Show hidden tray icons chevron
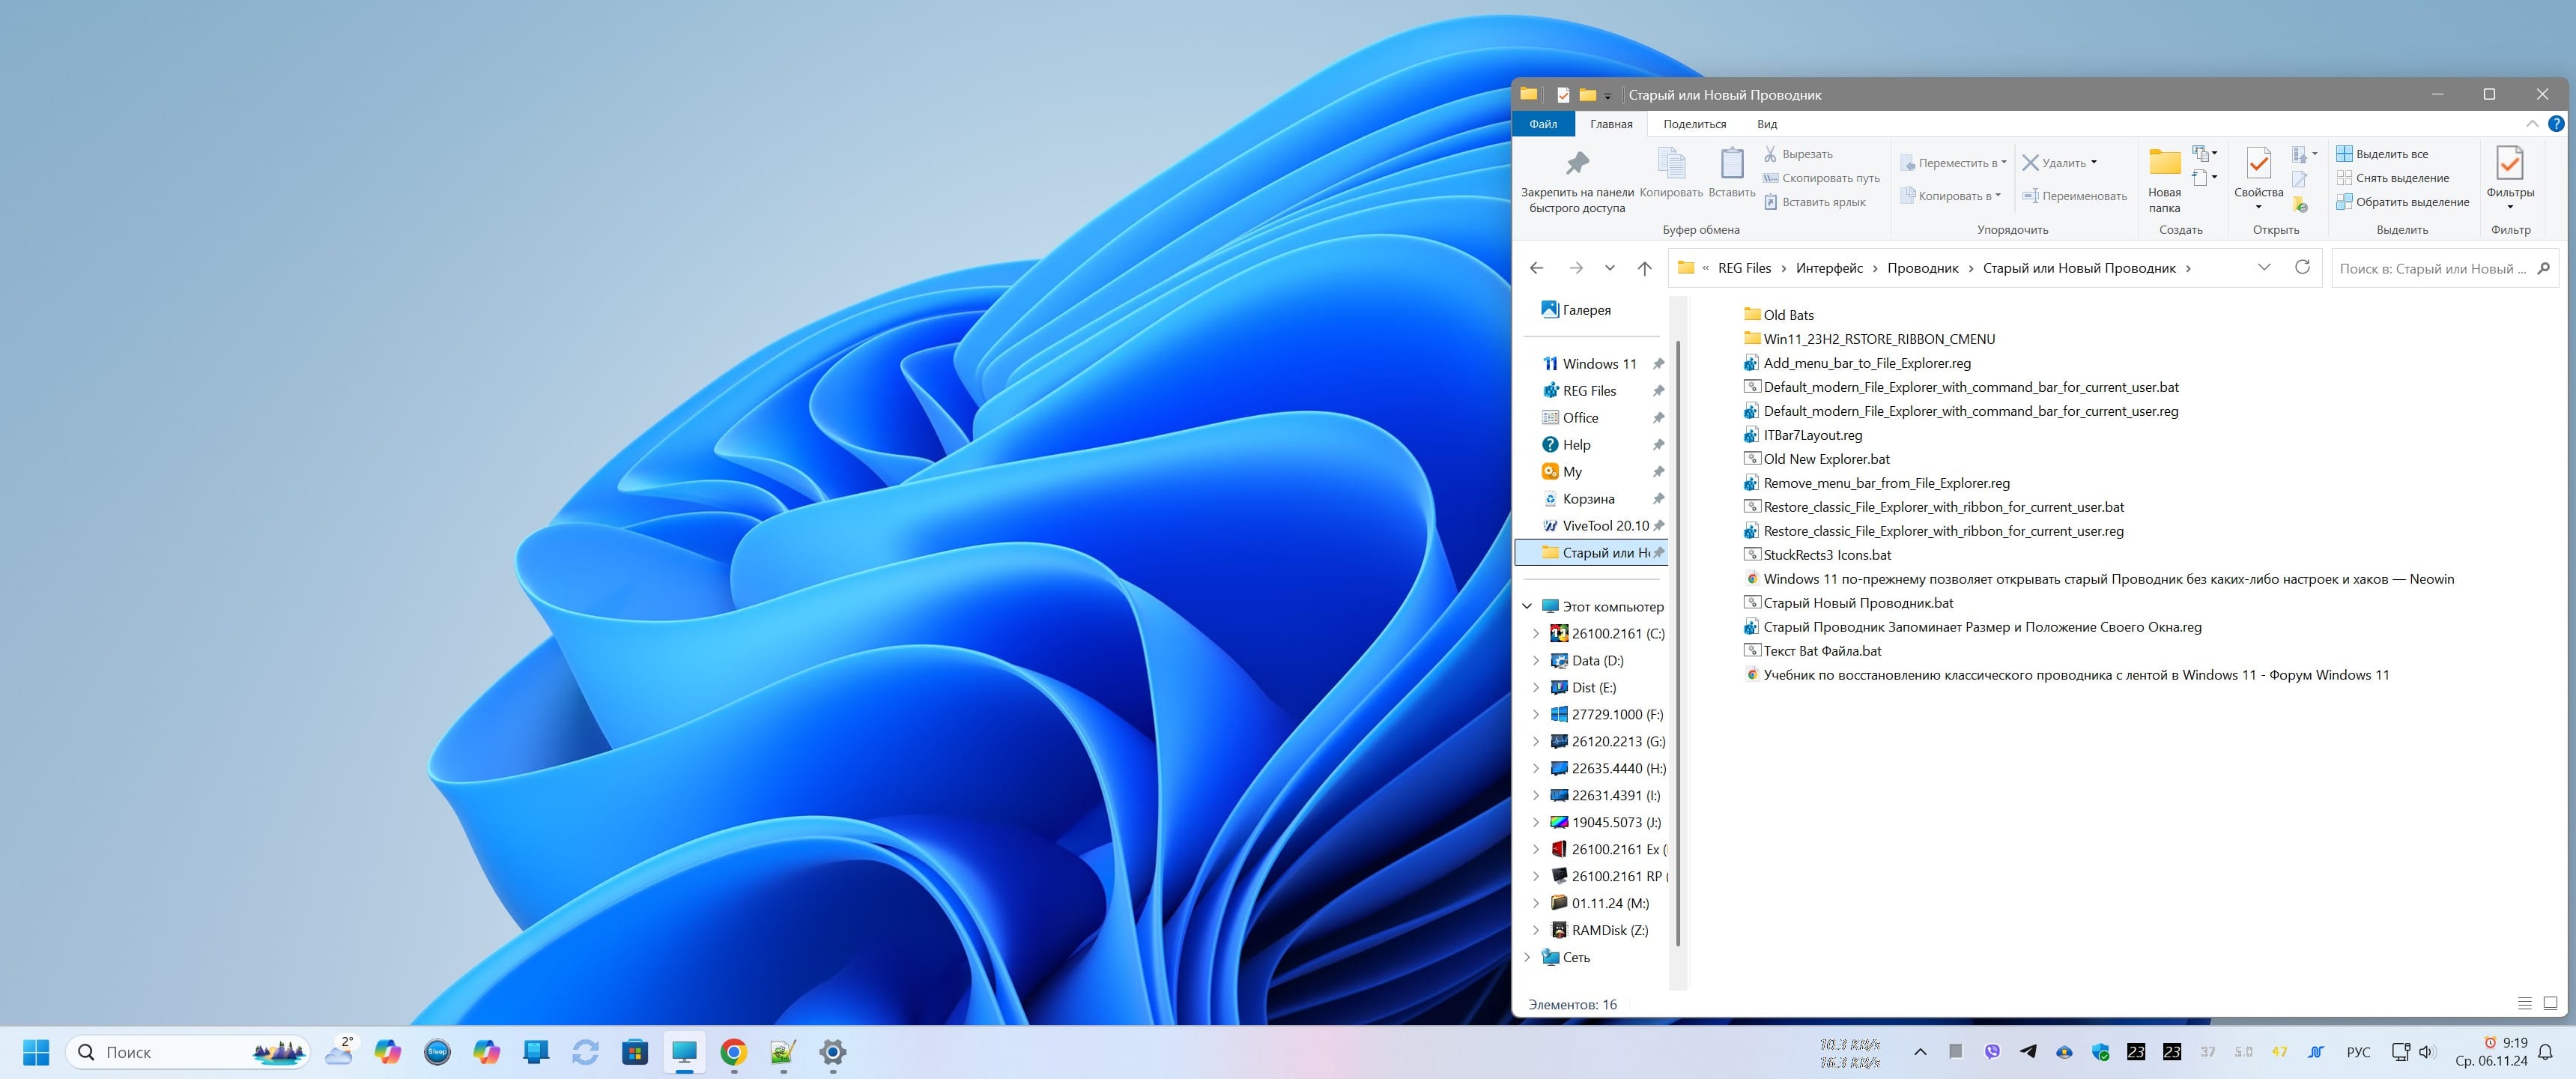The width and height of the screenshot is (2576, 1079). [1920, 1051]
